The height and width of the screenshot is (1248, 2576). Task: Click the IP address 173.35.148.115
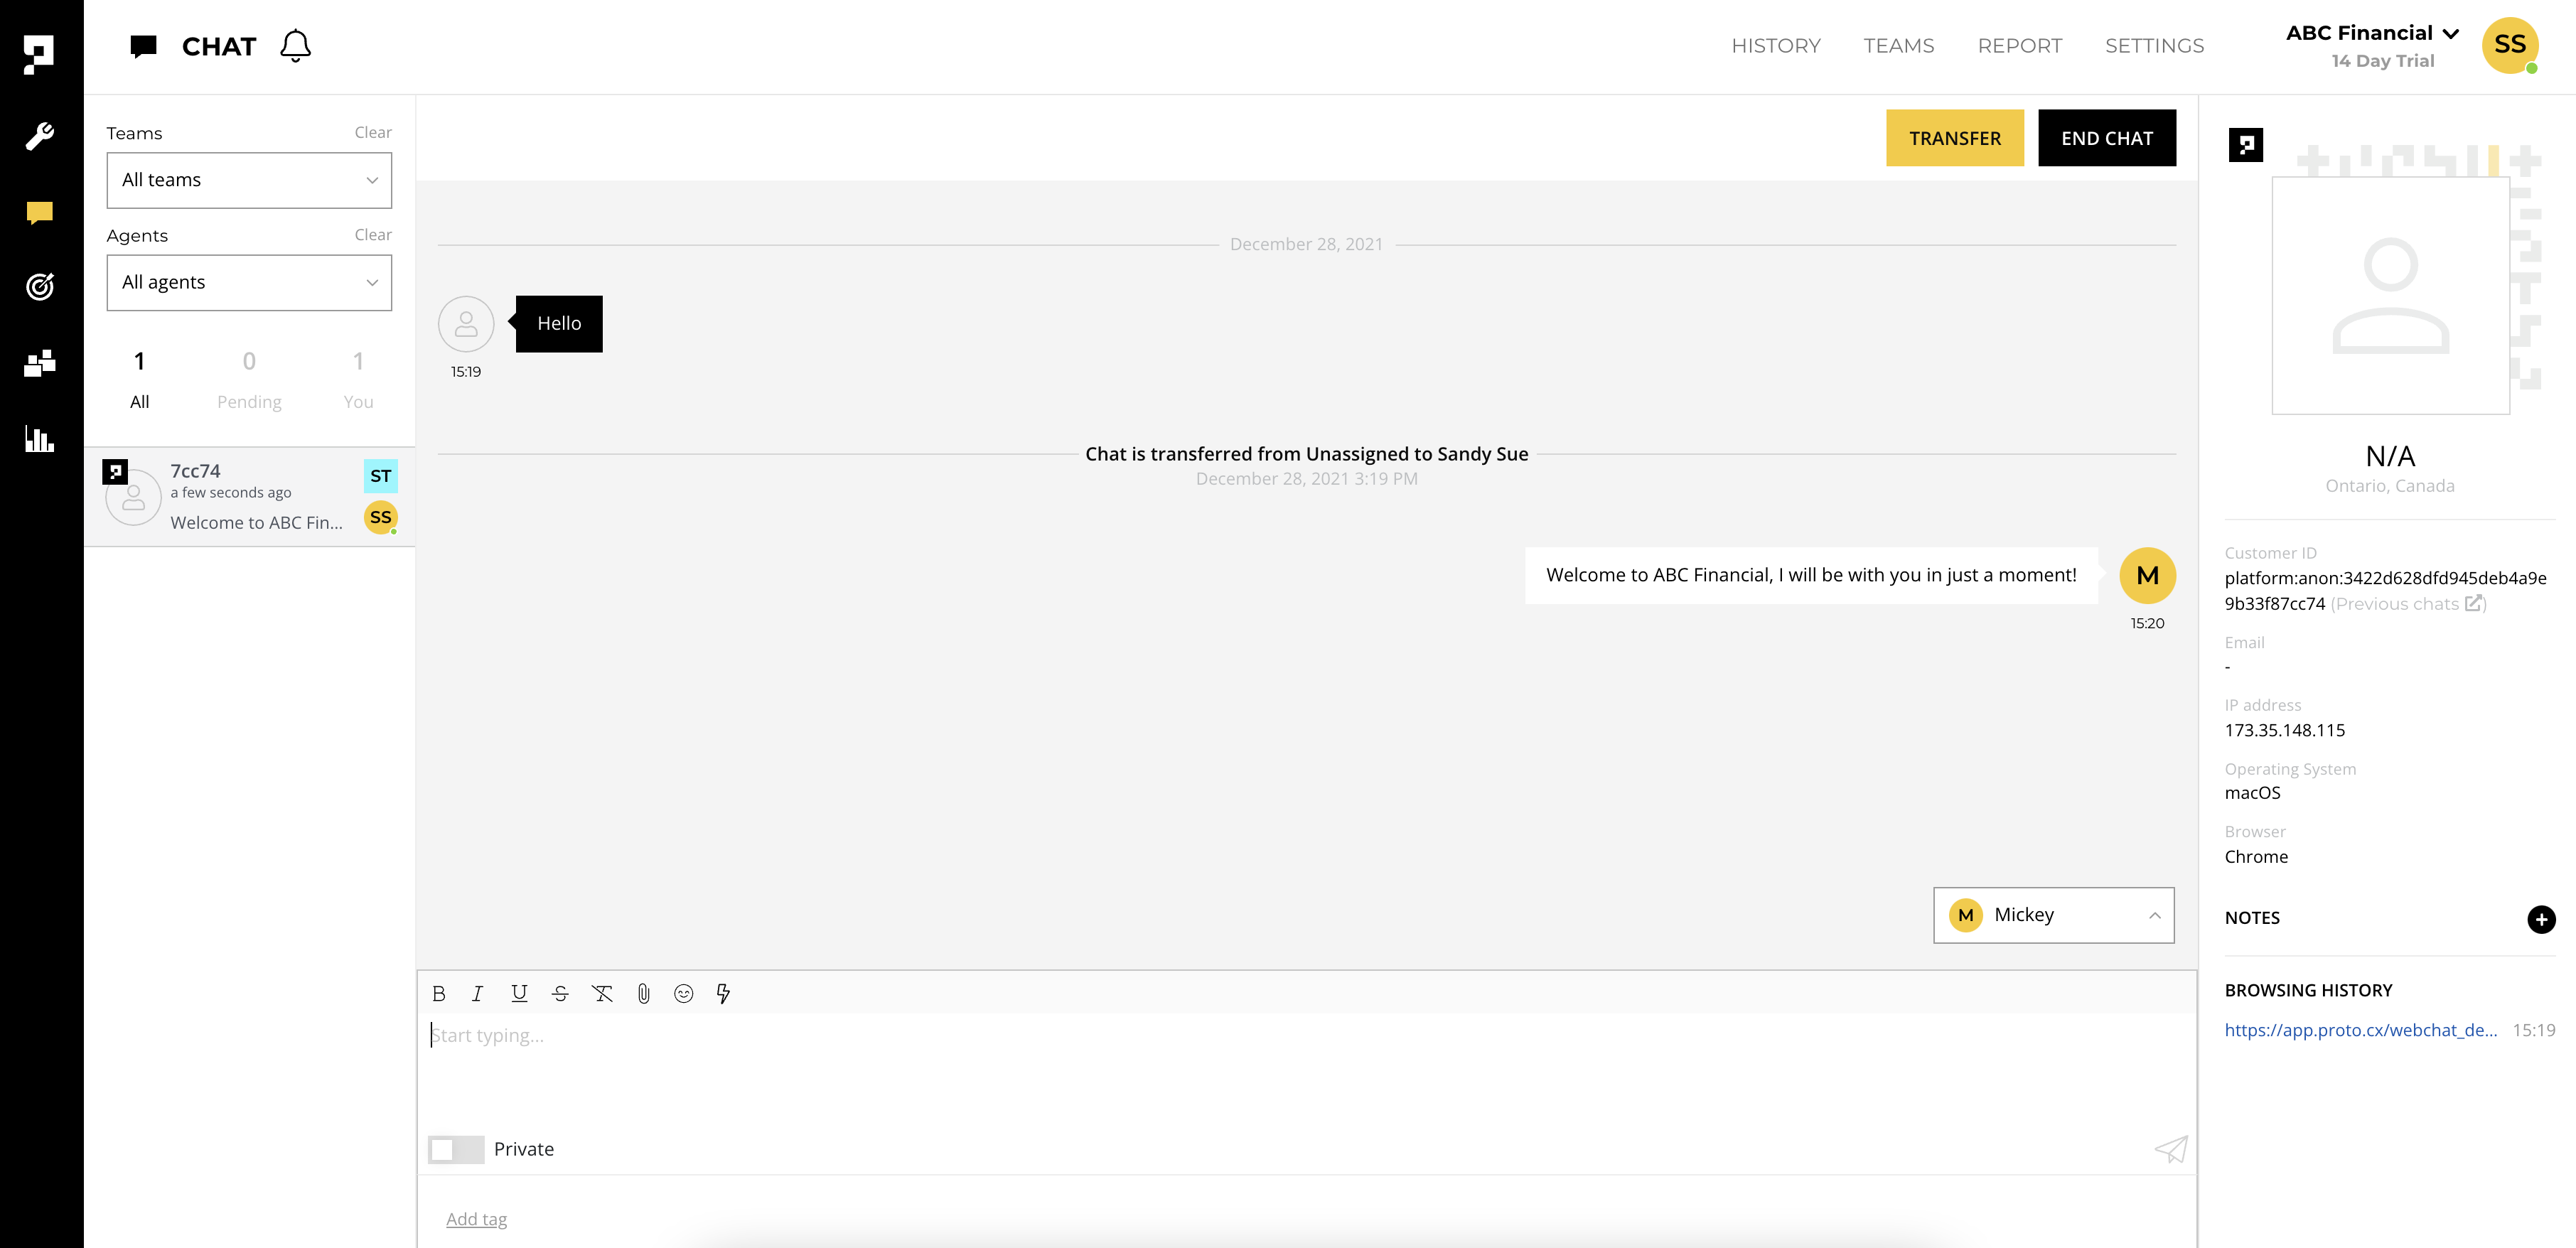tap(2284, 731)
